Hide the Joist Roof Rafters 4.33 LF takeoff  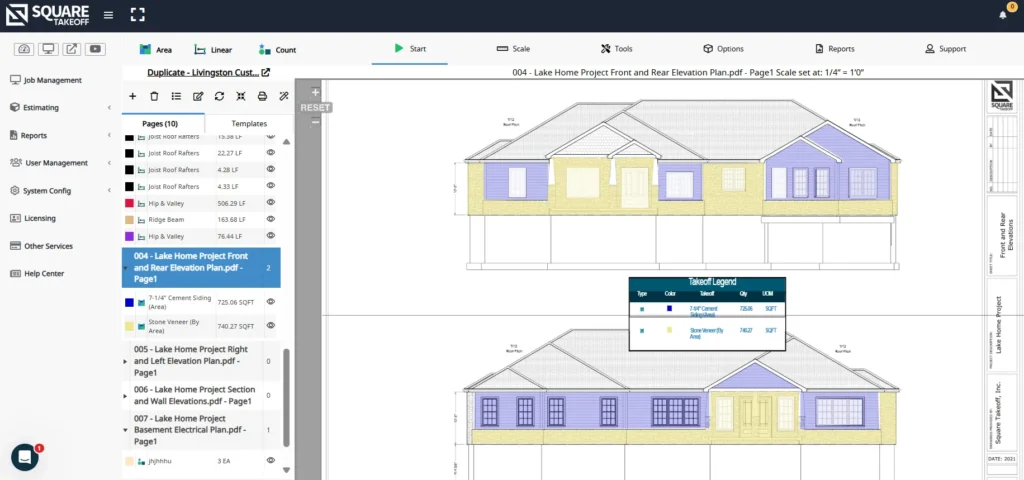(x=270, y=186)
